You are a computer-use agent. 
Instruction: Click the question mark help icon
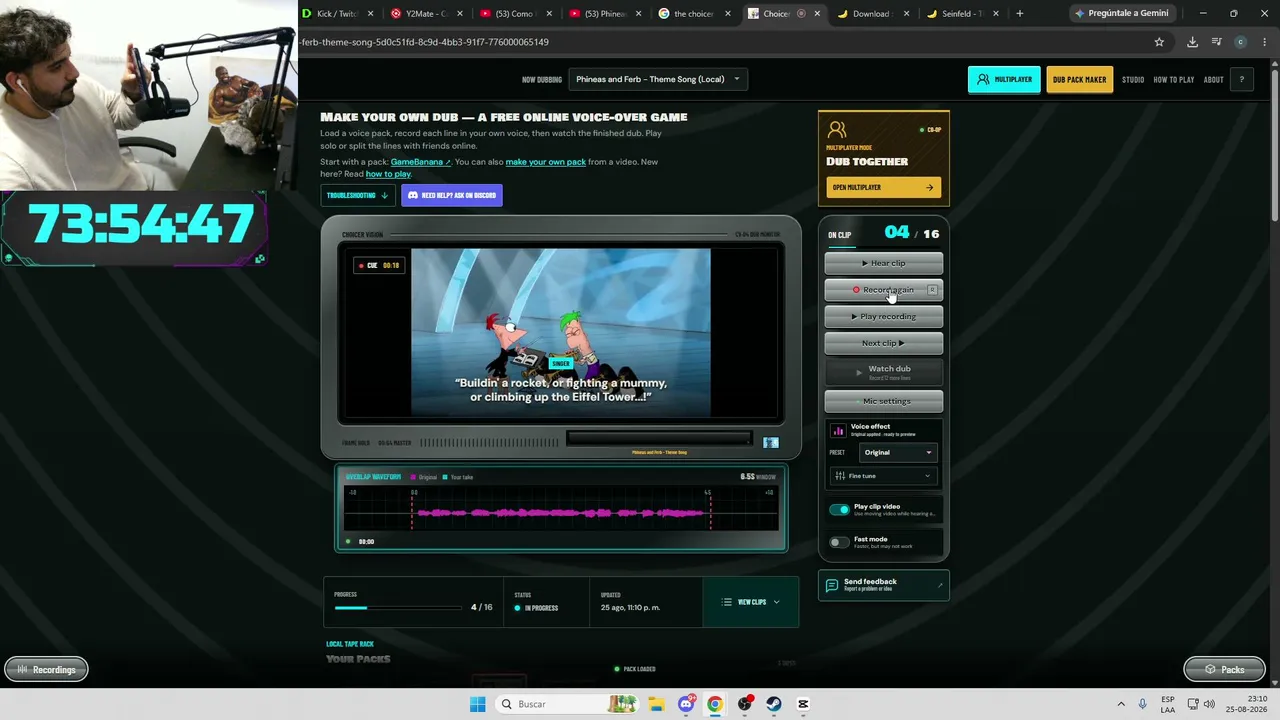pyautogui.click(x=1242, y=80)
